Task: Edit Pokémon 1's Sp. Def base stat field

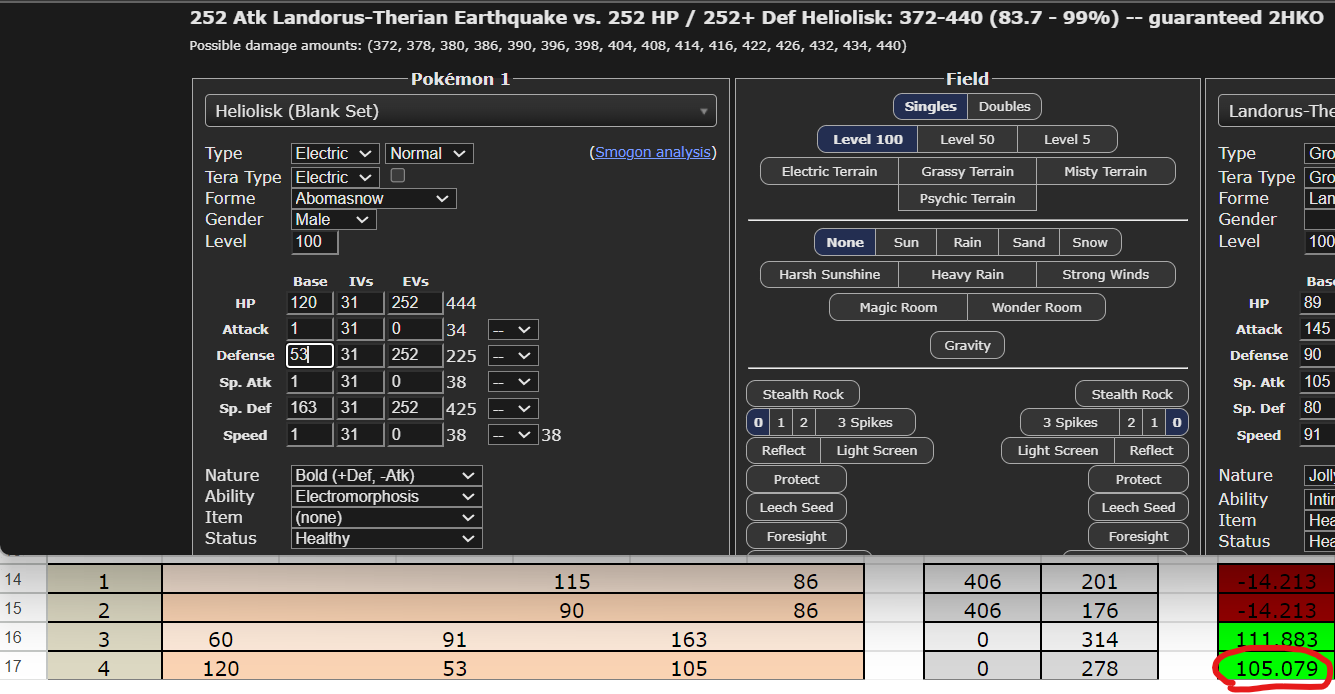Action: point(310,408)
